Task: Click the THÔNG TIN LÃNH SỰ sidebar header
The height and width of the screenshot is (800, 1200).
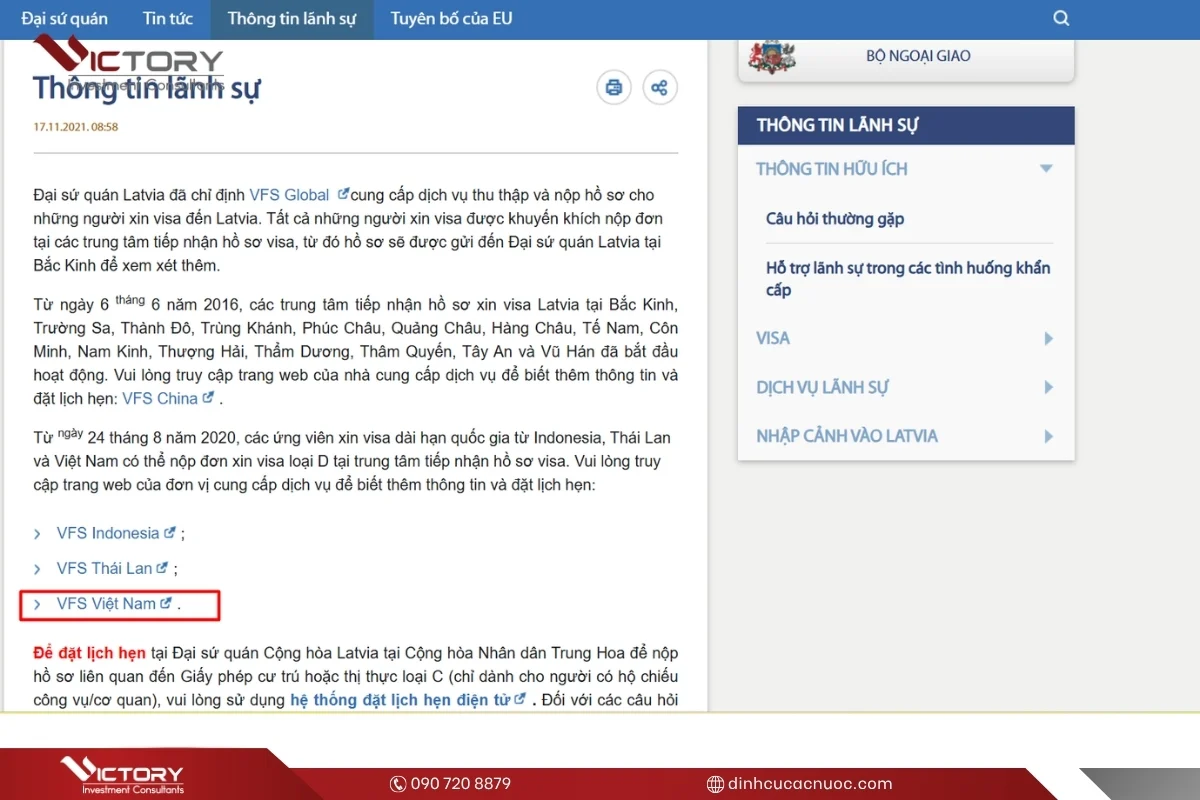Action: coord(906,126)
